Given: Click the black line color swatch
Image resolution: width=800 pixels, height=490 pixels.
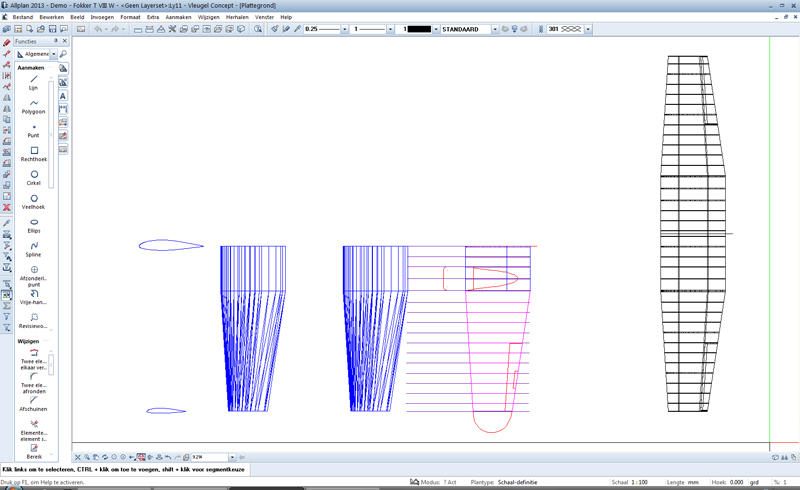Looking at the screenshot, I should (419, 29).
